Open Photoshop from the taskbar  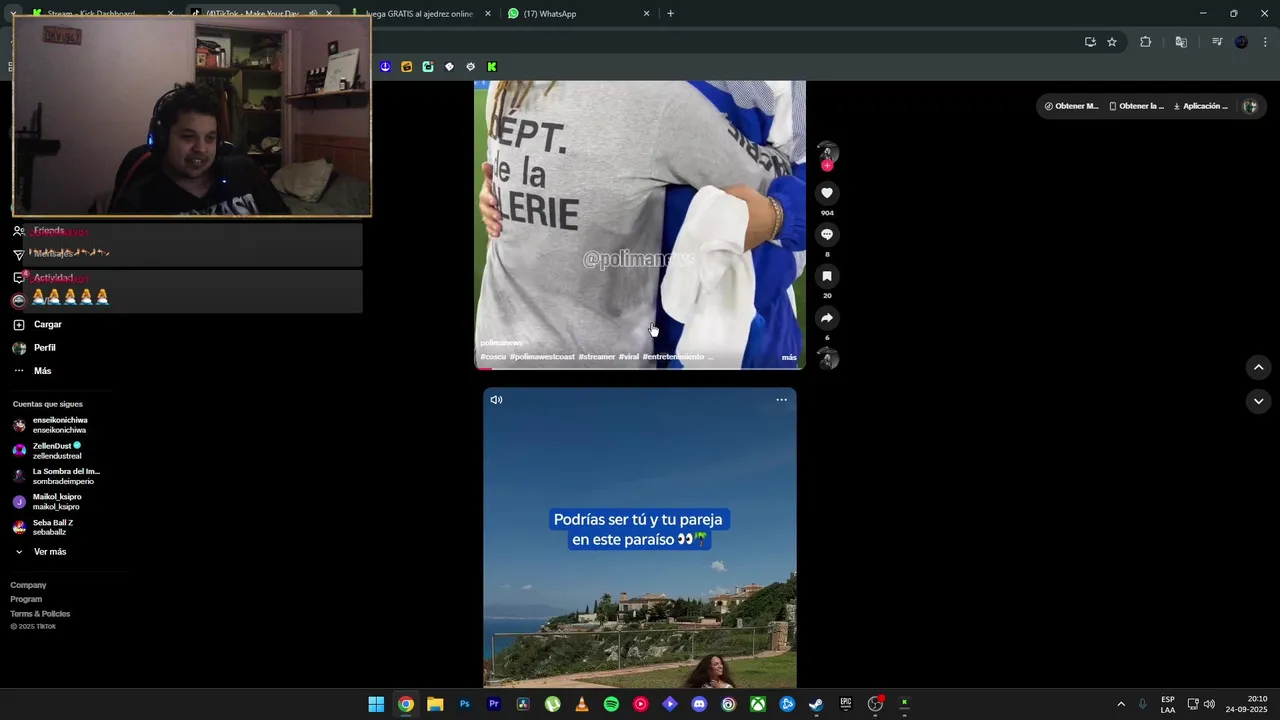pyautogui.click(x=464, y=704)
